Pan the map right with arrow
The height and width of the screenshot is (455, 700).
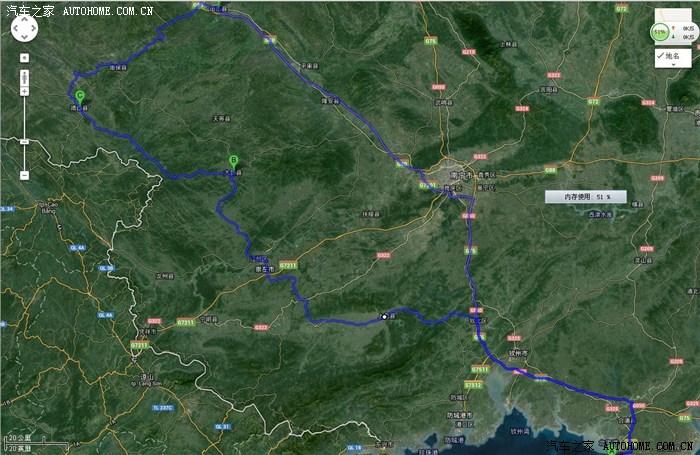(x=34, y=29)
